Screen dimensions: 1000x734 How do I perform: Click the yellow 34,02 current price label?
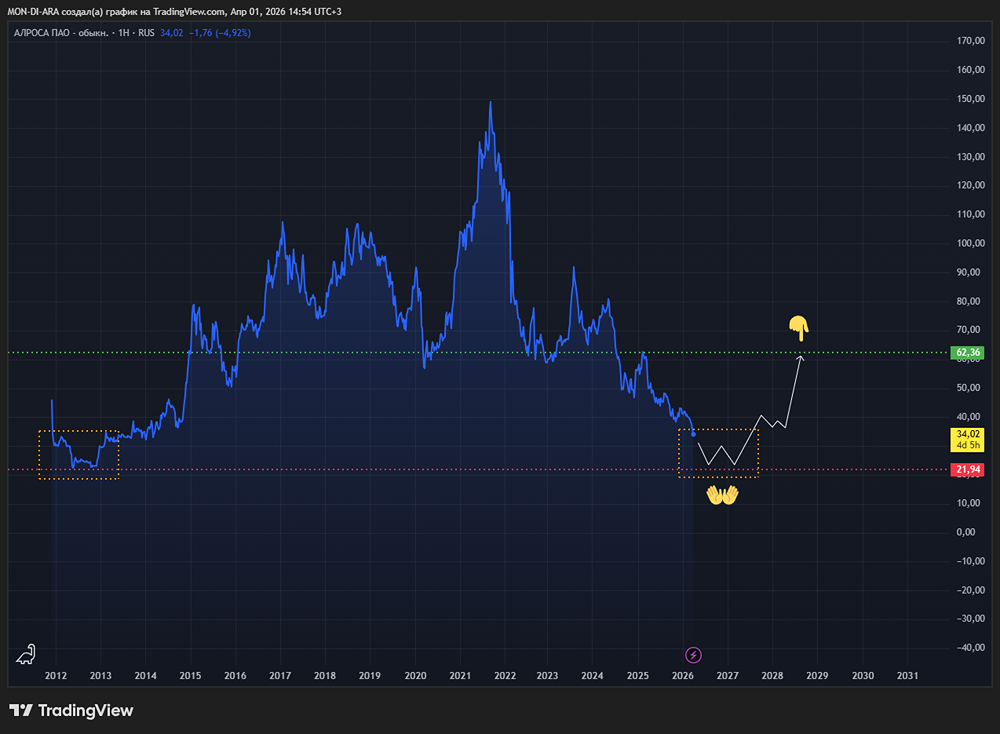tap(967, 439)
